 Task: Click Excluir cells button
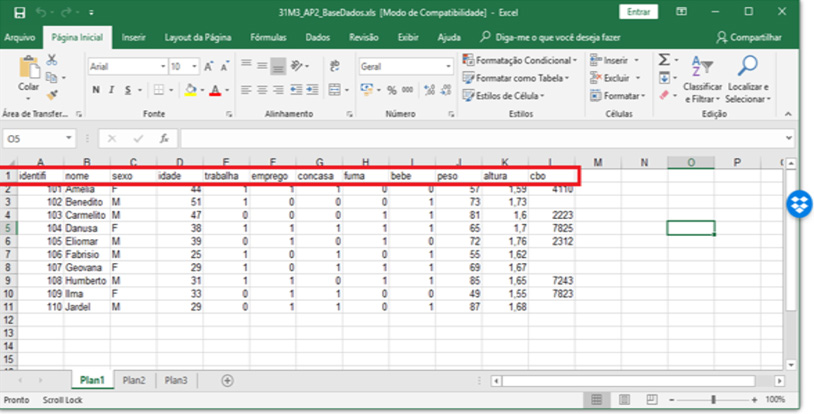615,78
